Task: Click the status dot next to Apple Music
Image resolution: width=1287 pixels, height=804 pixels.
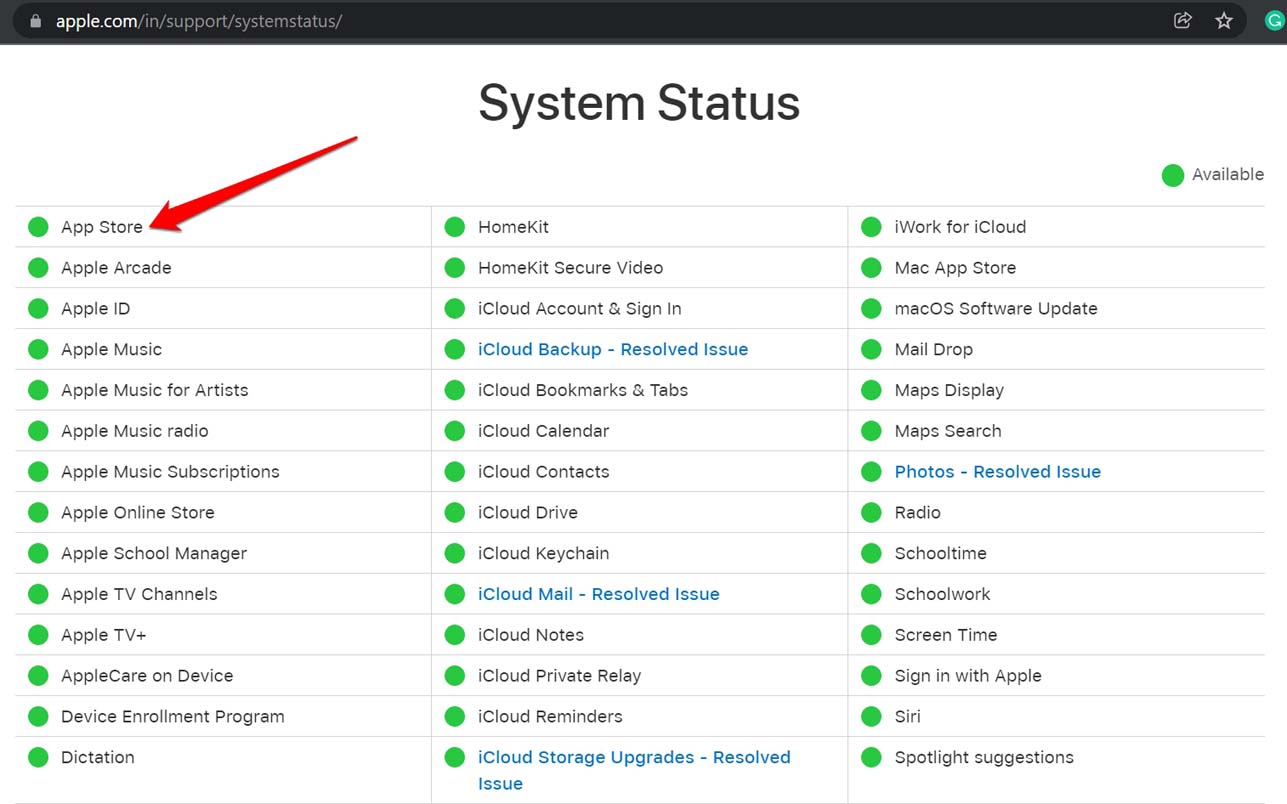Action: coord(37,349)
